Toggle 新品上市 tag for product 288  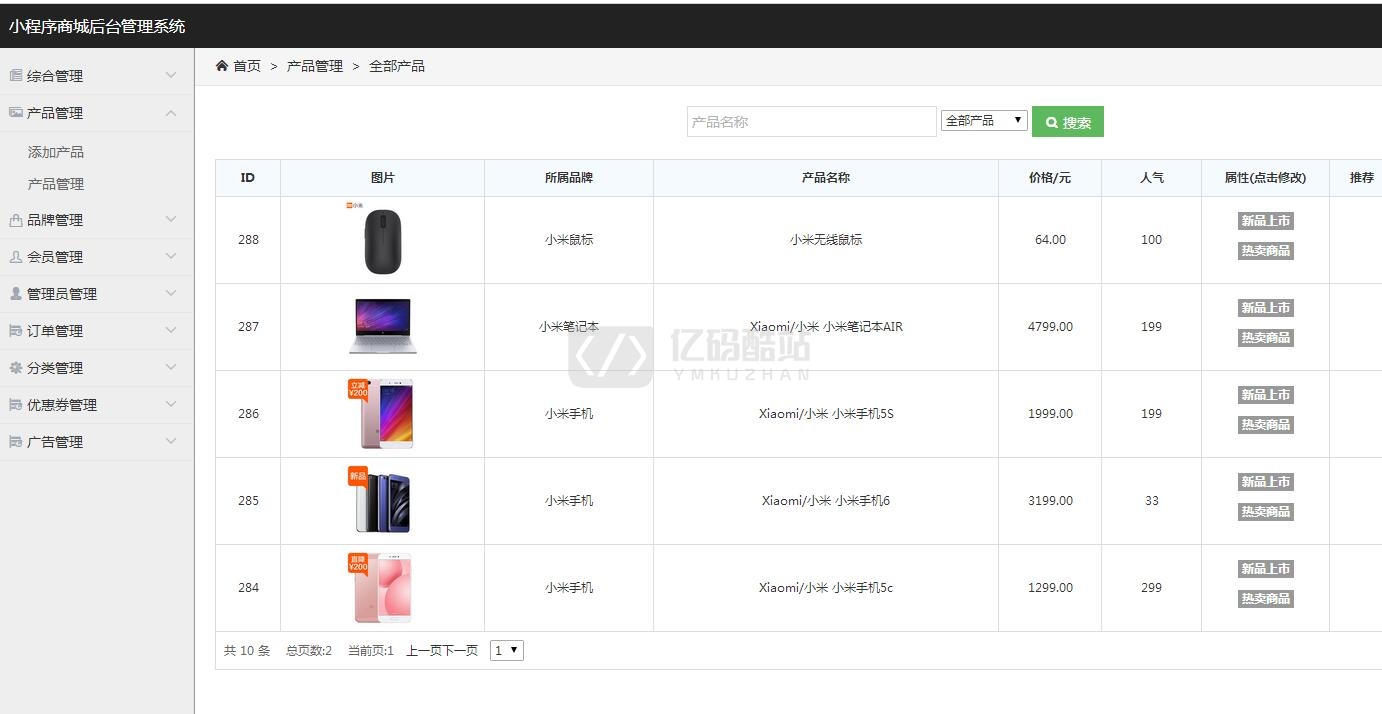tap(1266, 221)
